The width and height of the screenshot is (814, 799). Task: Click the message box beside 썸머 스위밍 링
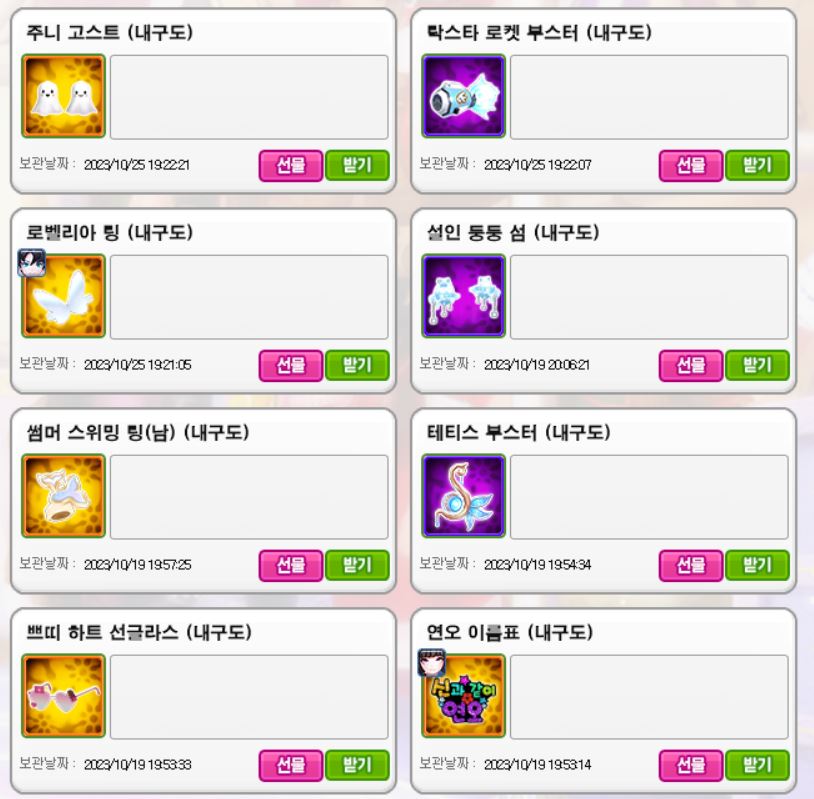pyautogui.click(x=249, y=497)
